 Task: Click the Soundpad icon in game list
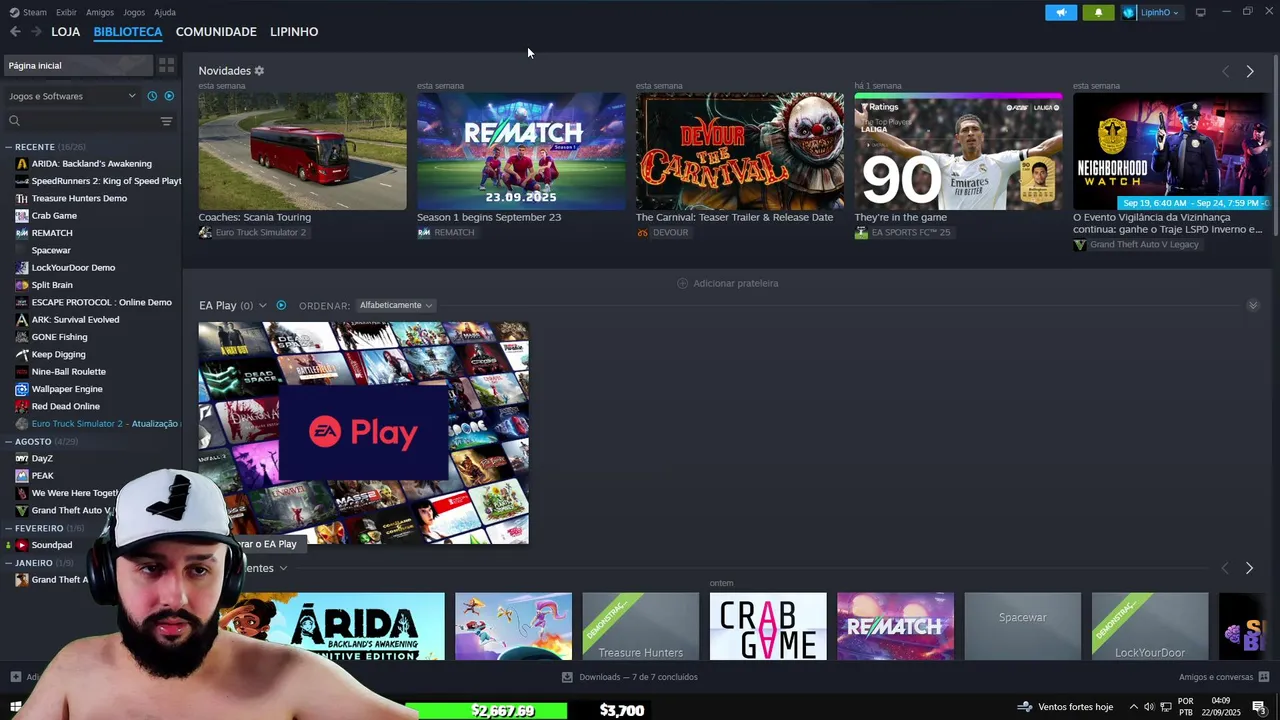[22, 545]
